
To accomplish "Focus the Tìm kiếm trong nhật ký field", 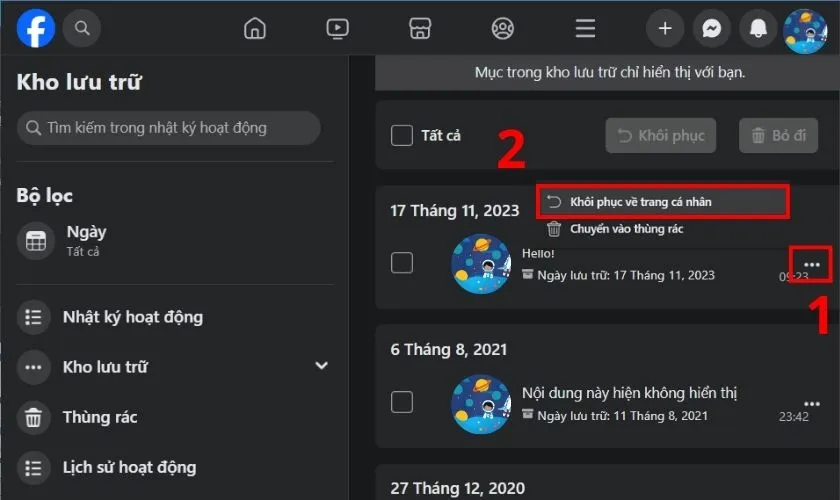I will point(169,128).
